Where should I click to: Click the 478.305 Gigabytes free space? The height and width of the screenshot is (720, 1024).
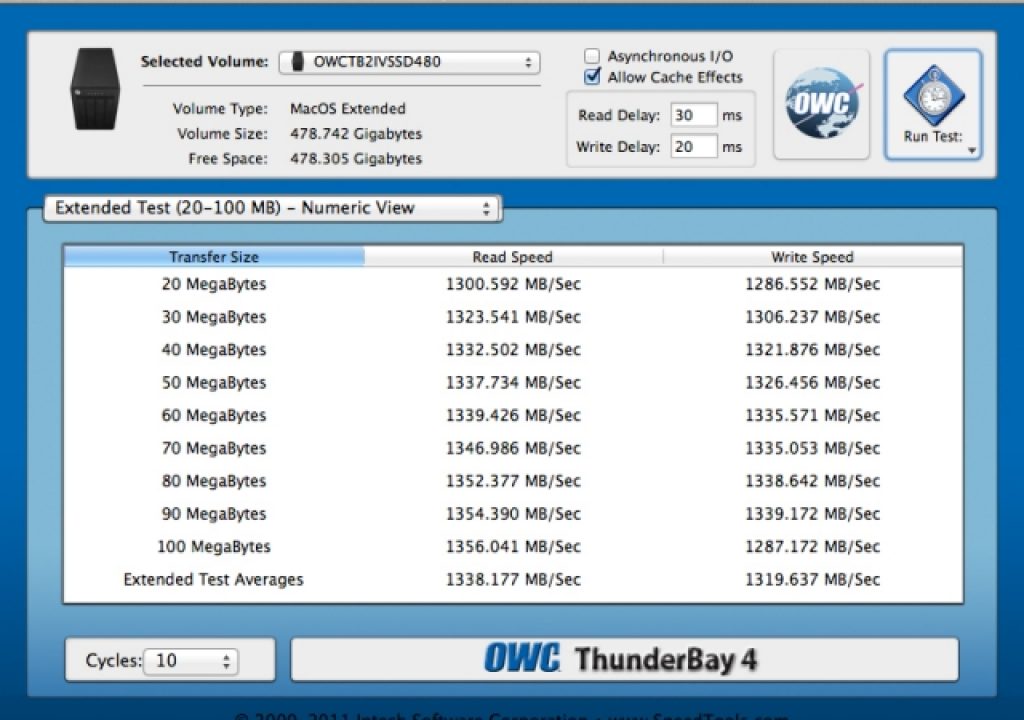(356, 159)
